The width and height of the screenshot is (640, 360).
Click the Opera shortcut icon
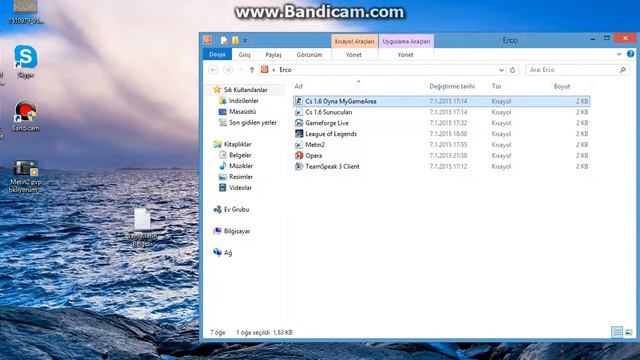tap(299, 156)
